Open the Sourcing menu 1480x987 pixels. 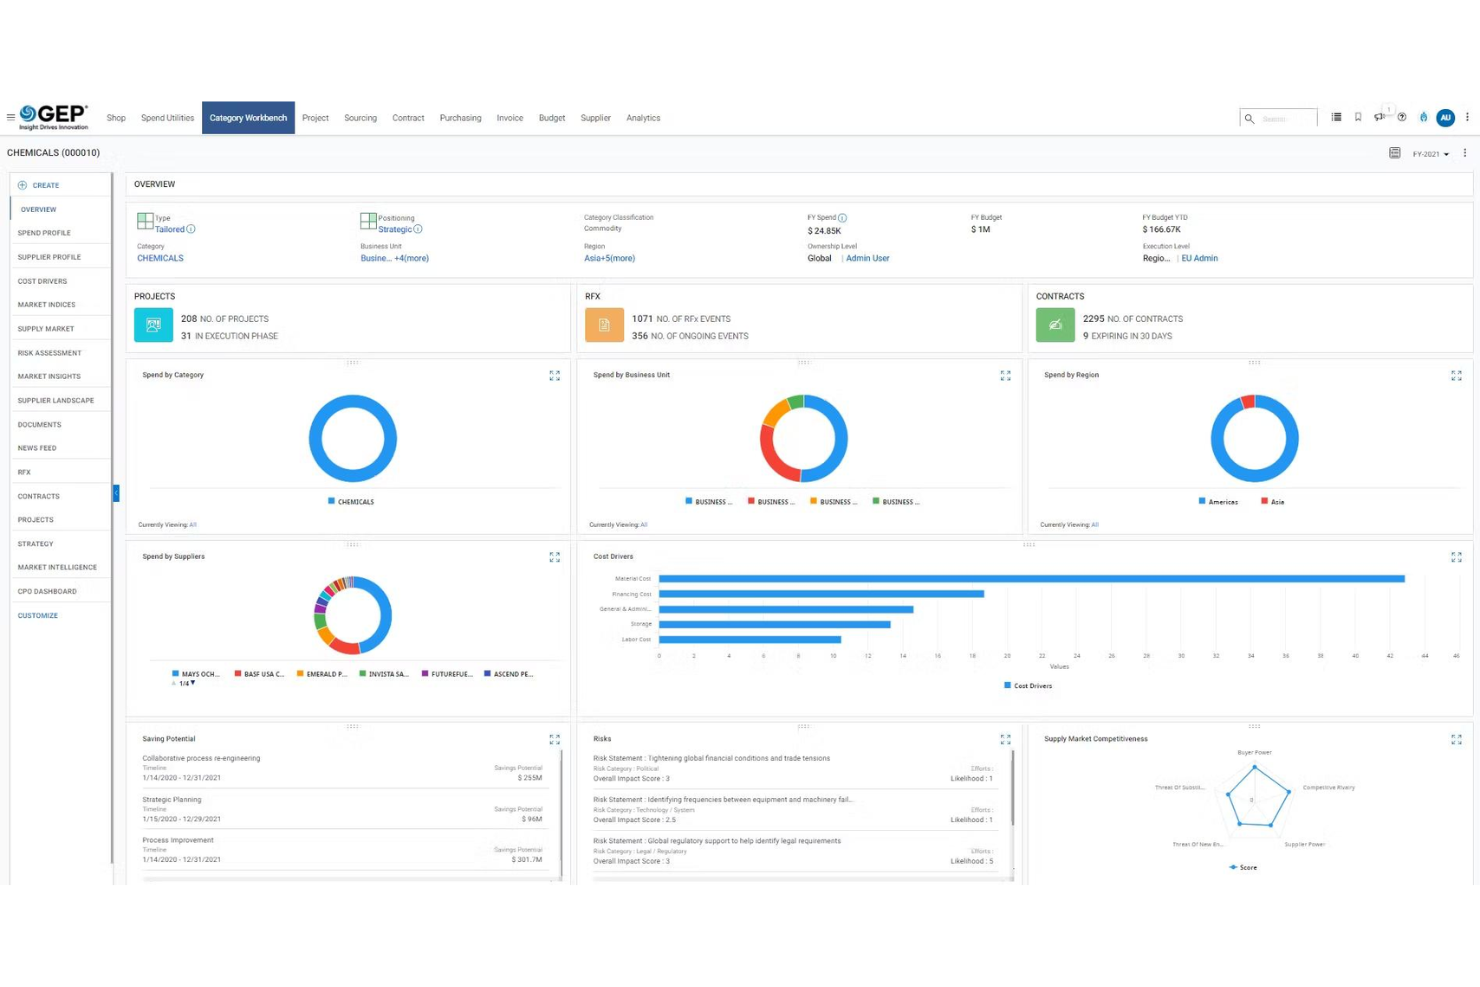(360, 118)
